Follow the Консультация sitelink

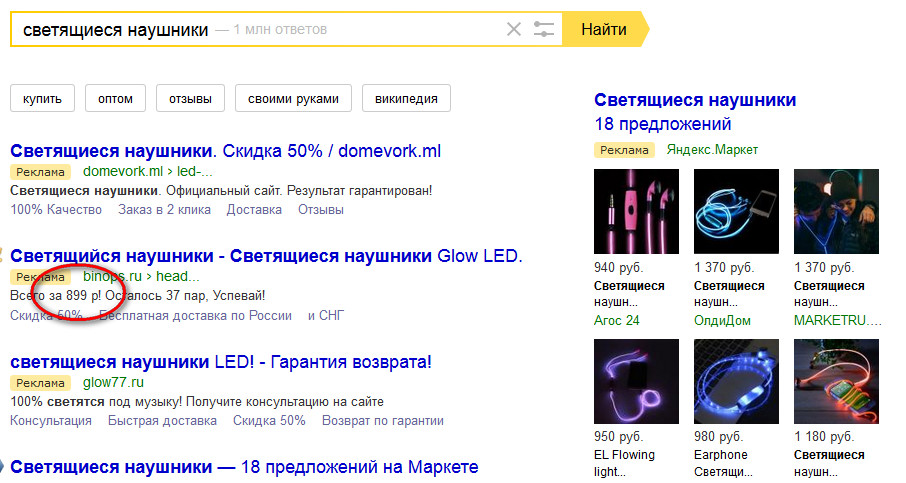[x=51, y=421]
